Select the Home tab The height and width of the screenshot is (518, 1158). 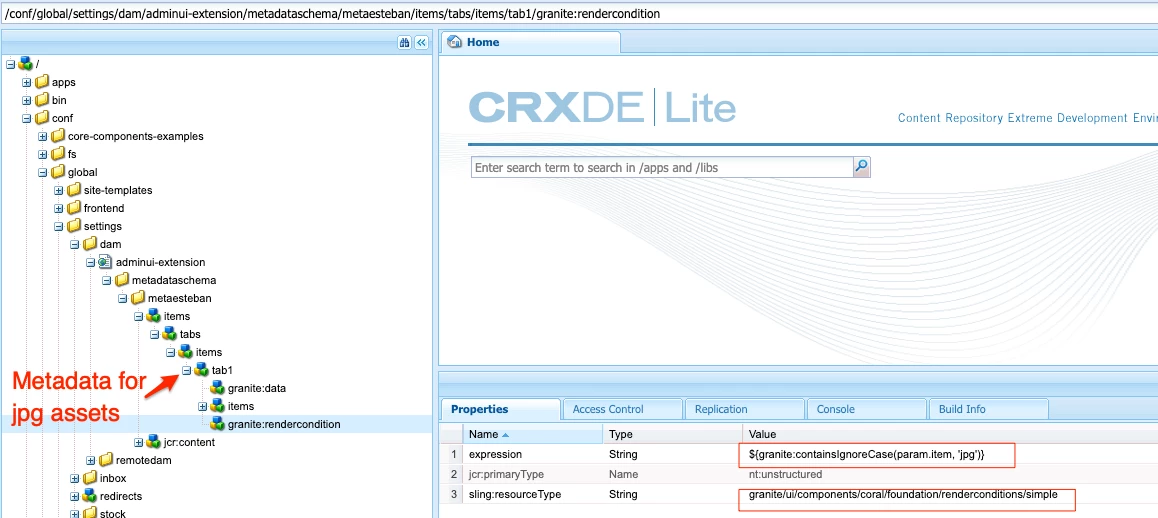point(531,42)
